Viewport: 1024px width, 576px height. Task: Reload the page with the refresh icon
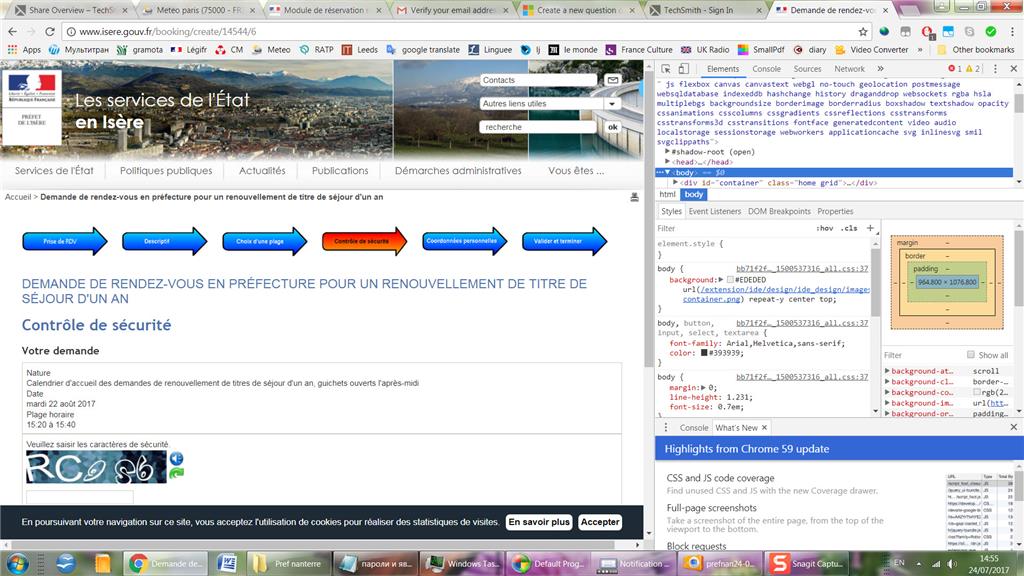click(x=50, y=31)
